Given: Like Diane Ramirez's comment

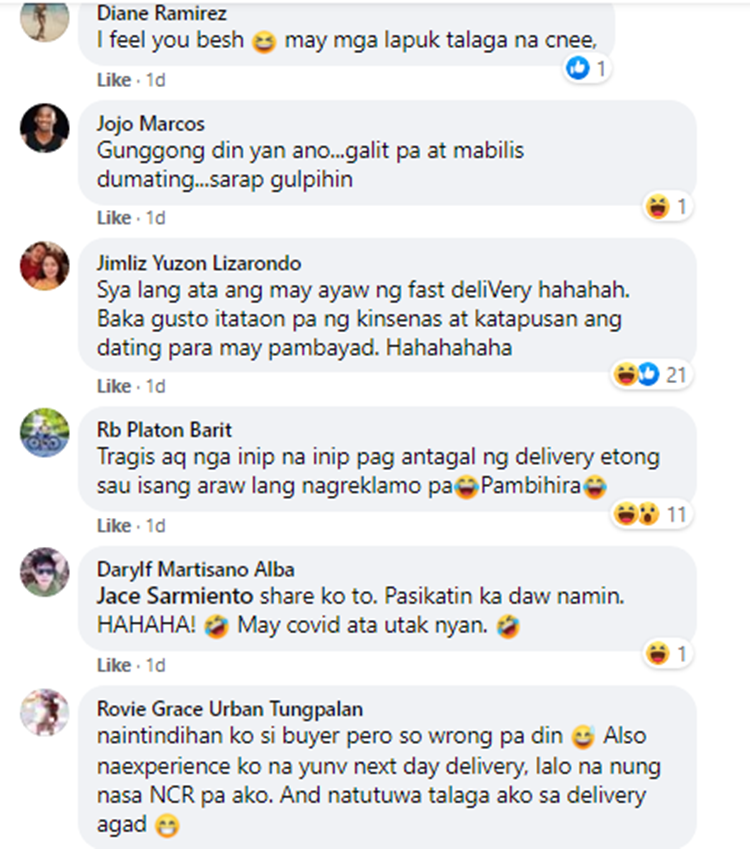Looking at the screenshot, I should point(114,80).
